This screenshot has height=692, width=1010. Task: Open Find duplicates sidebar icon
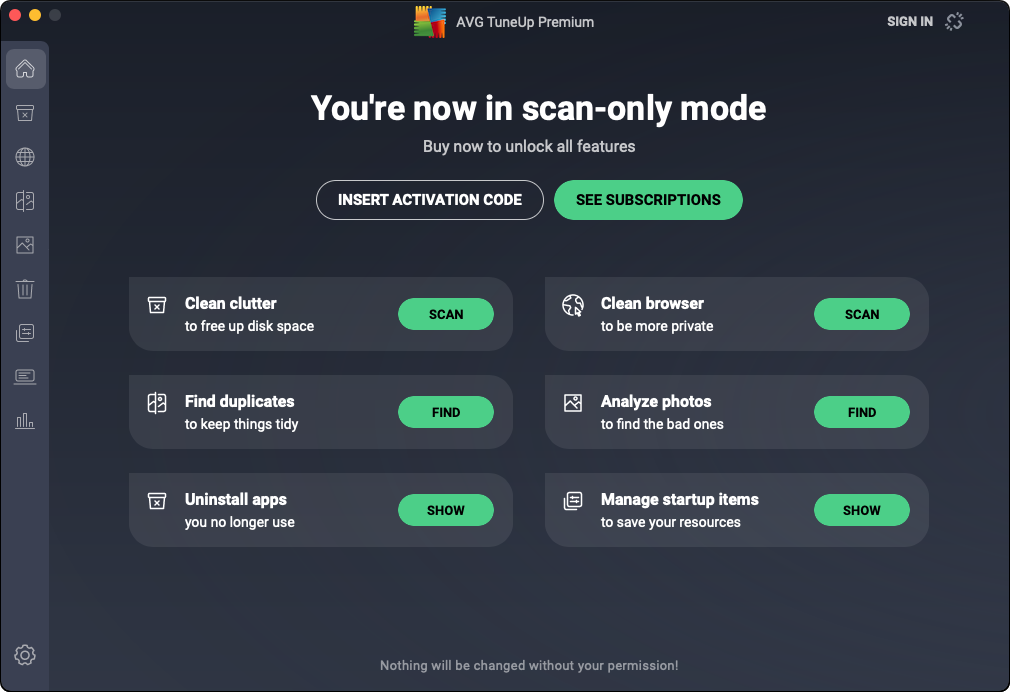point(25,201)
